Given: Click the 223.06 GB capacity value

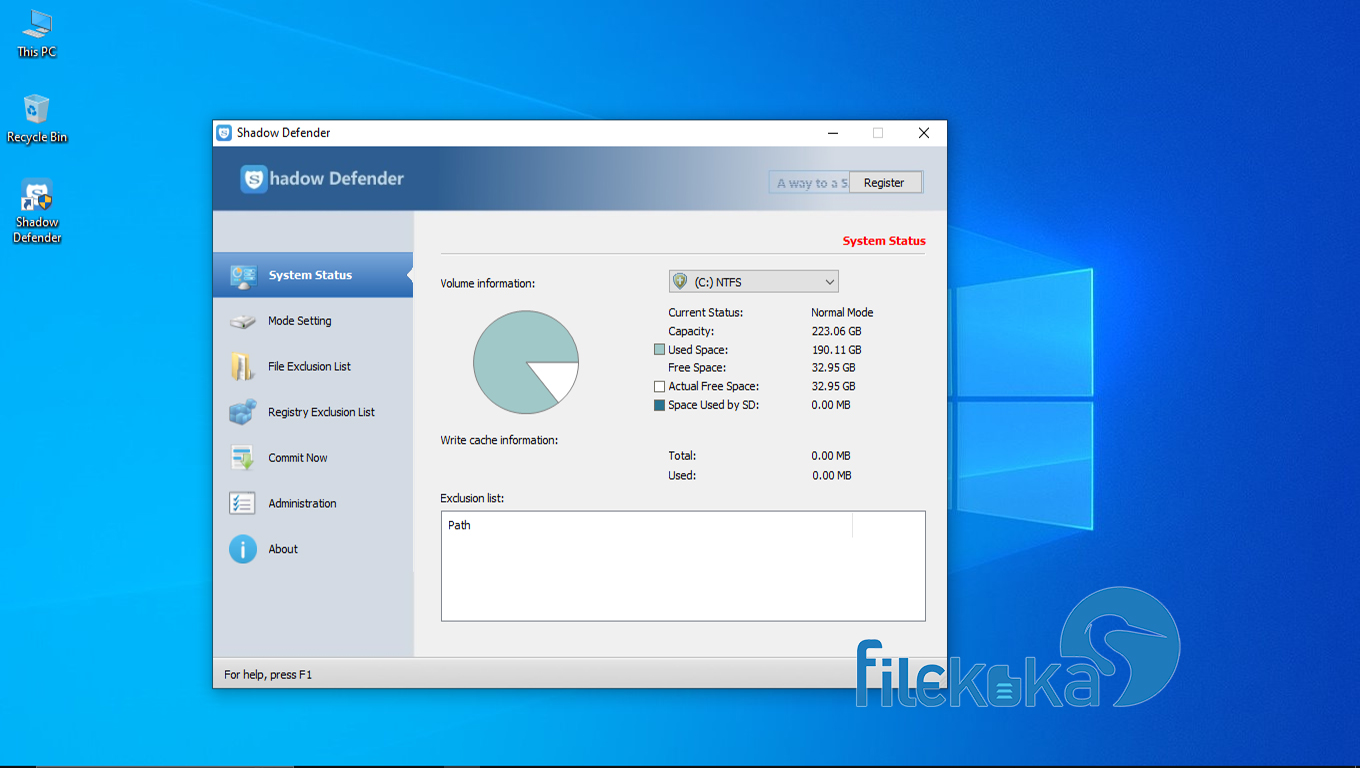Looking at the screenshot, I should pyautogui.click(x=837, y=331).
